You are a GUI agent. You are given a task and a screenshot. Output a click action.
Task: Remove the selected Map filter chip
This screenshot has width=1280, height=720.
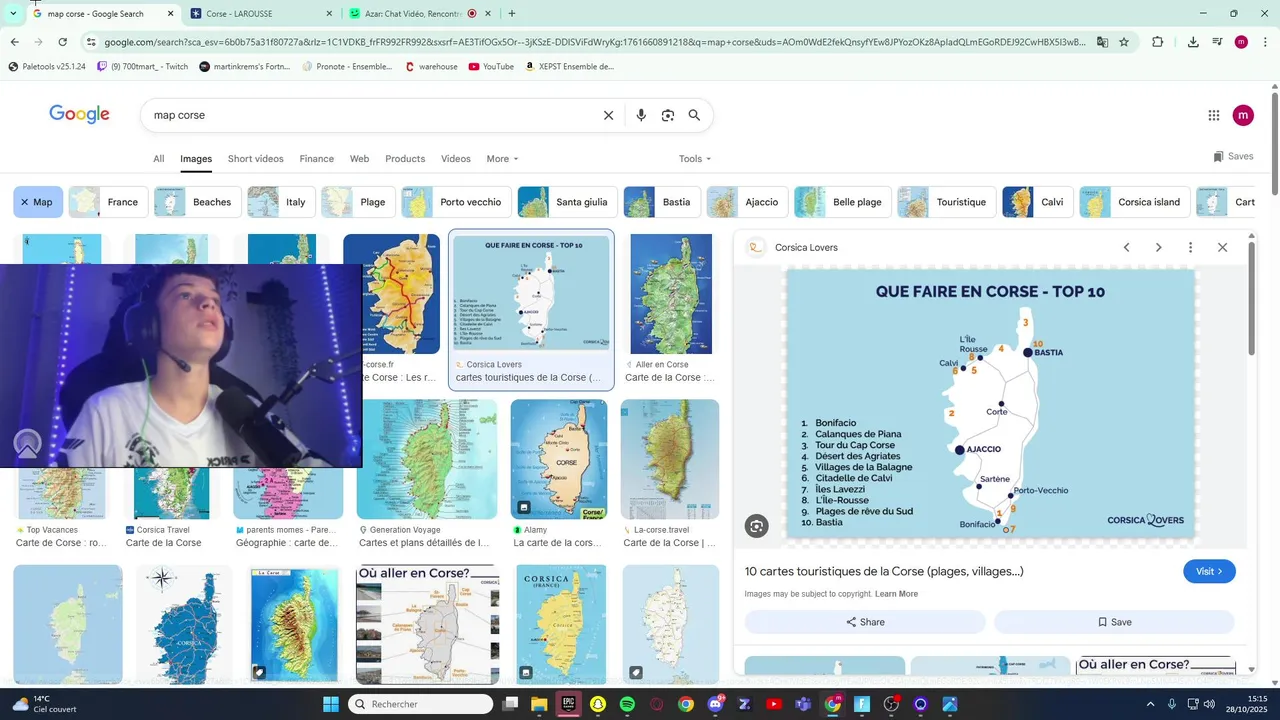click(38, 202)
